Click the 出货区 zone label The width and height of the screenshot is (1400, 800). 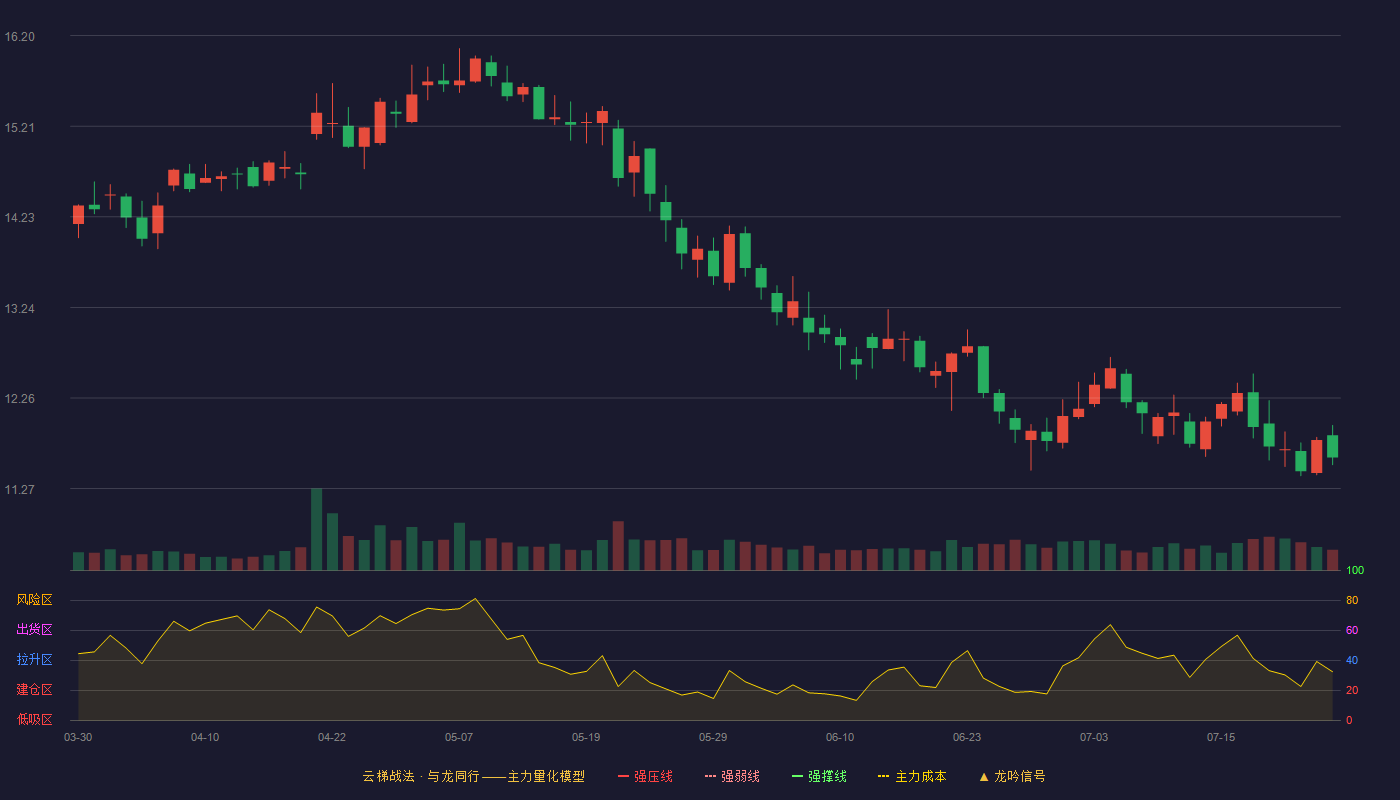pos(34,630)
